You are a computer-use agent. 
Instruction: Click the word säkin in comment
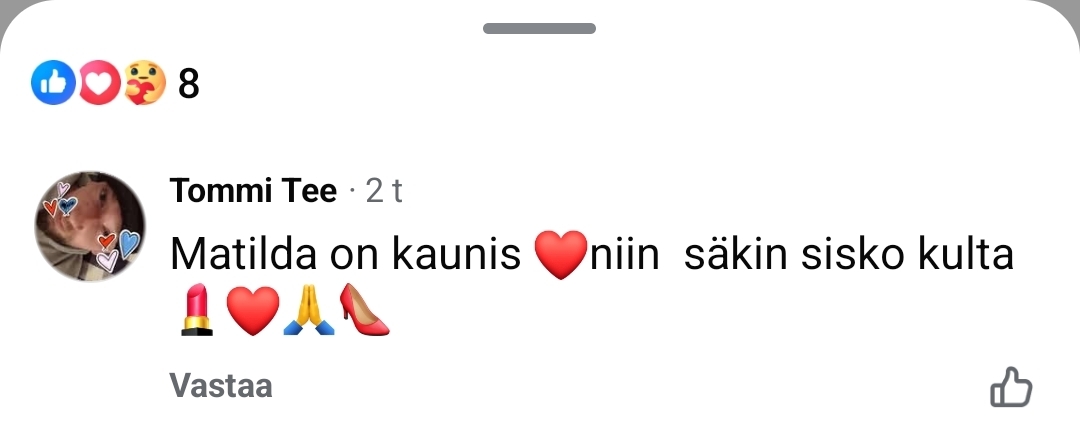(x=736, y=254)
